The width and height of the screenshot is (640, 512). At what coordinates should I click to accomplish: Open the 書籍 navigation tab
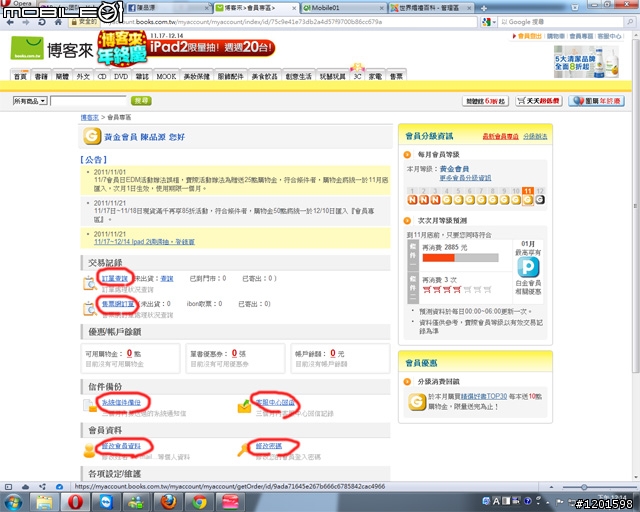(x=41, y=76)
